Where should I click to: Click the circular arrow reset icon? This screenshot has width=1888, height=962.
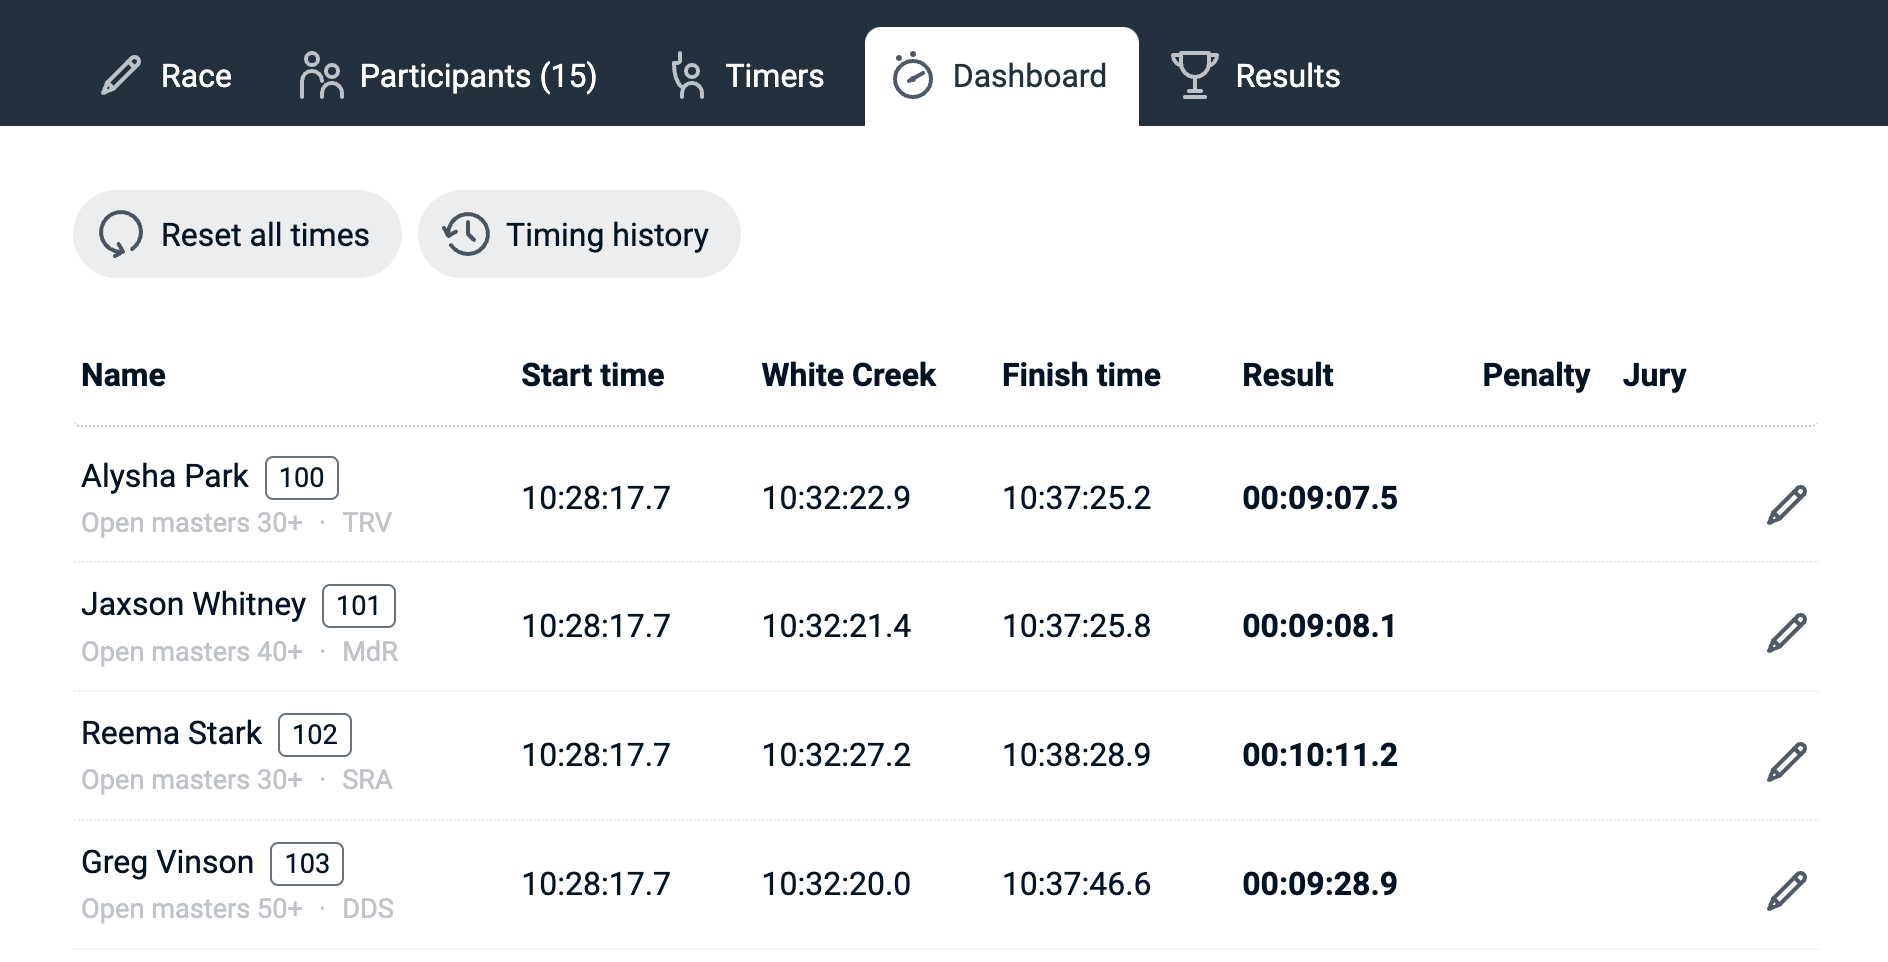tap(121, 235)
